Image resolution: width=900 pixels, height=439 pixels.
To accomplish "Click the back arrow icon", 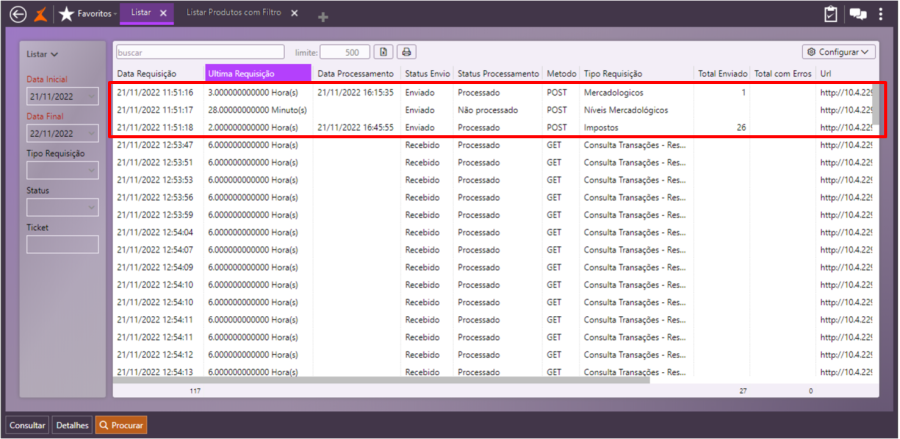I will tap(18, 14).
